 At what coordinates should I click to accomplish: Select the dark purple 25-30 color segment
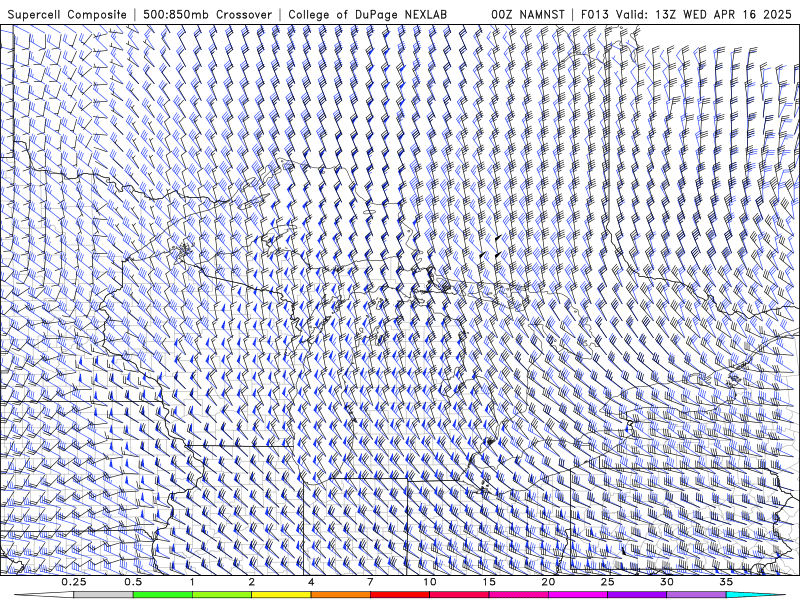pyautogui.click(x=637, y=595)
